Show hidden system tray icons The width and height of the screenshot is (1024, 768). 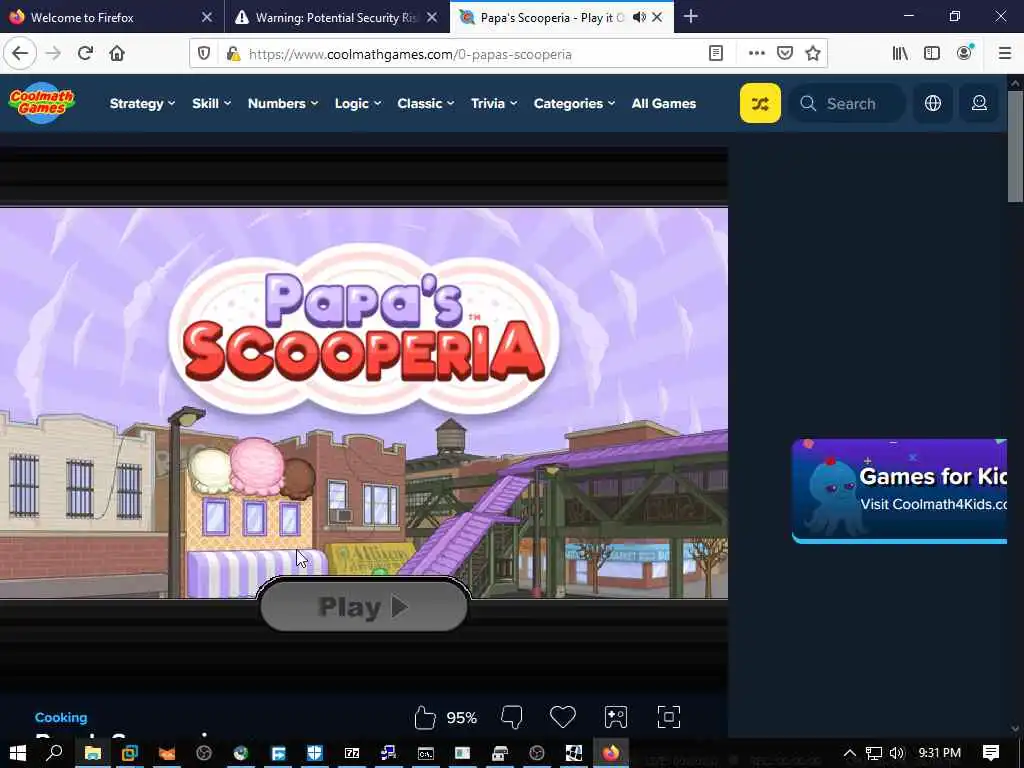pos(850,753)
